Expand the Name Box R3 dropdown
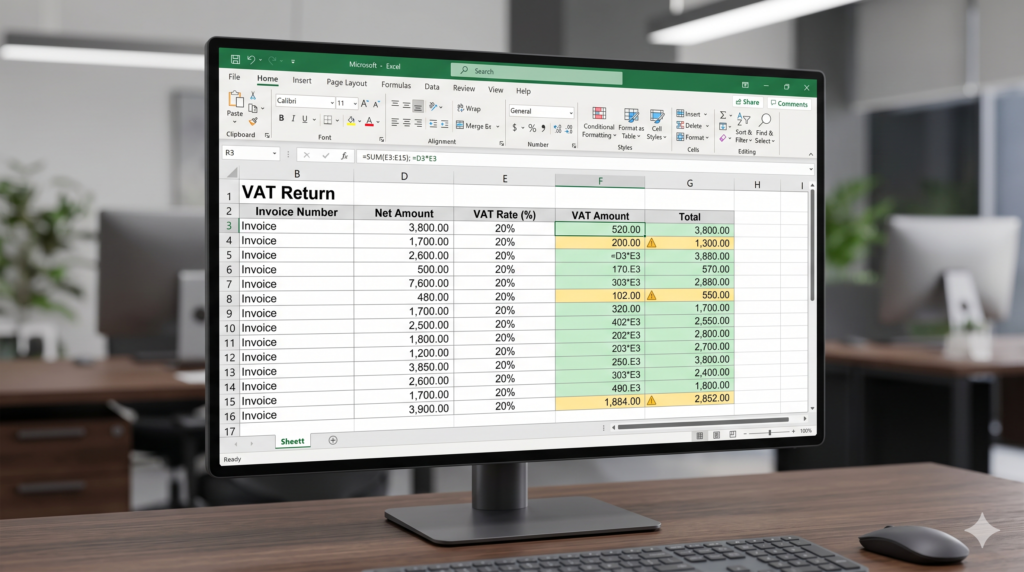The width and height of the screenshot is (1024, 572). [x=274, y=153]
